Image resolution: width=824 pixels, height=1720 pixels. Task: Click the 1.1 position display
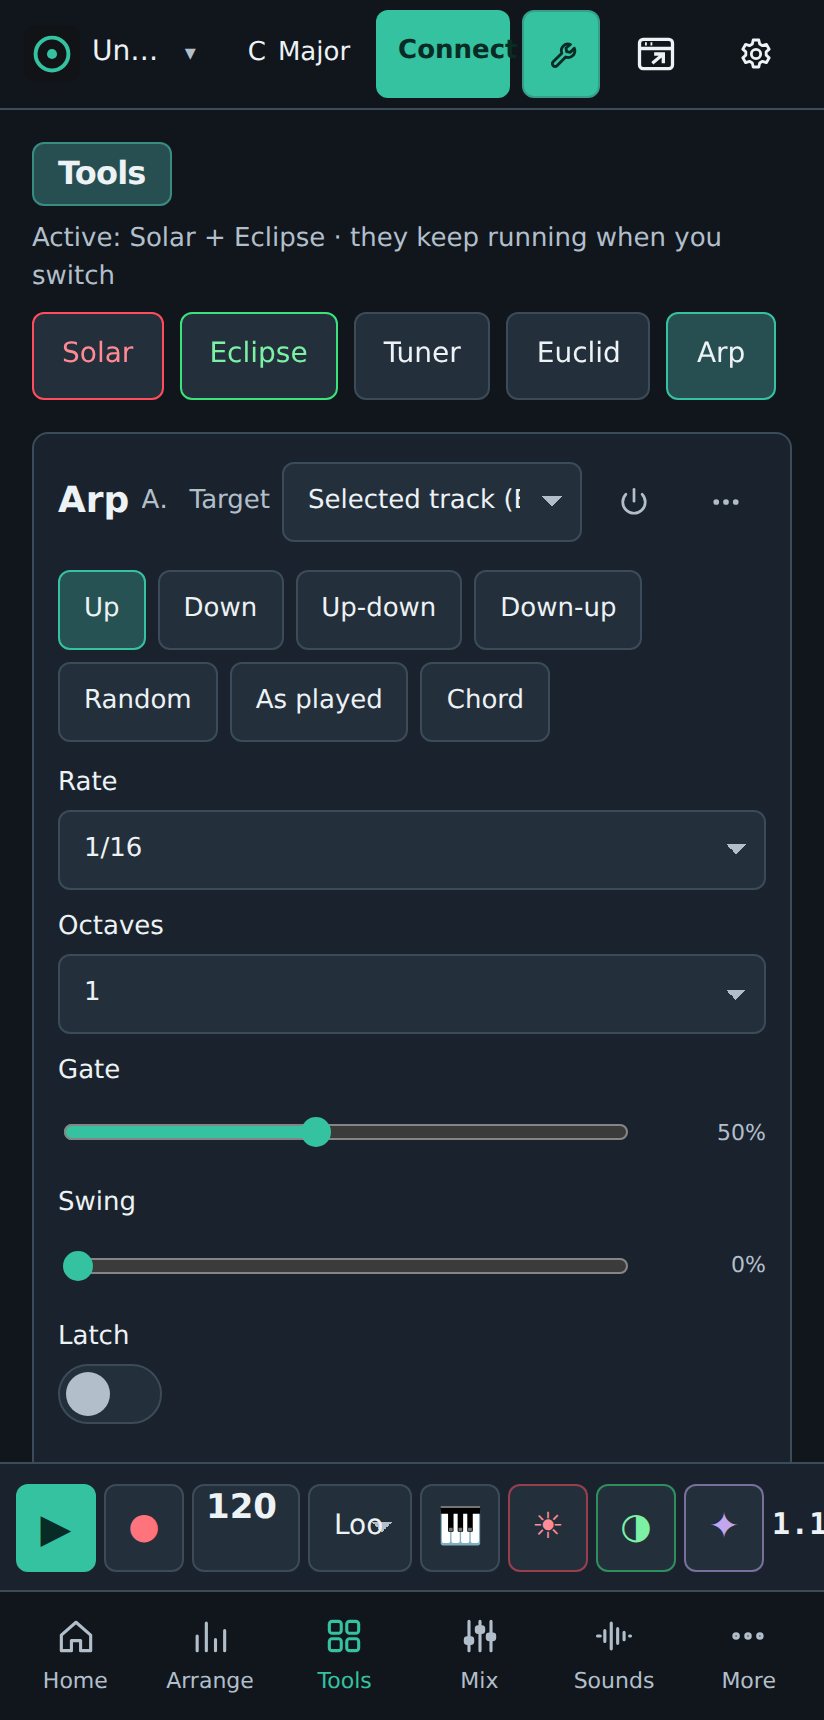point(798,1524)
